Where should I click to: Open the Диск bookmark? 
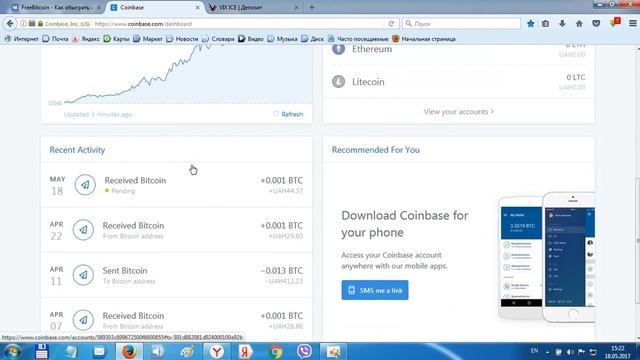click(313, 39)
